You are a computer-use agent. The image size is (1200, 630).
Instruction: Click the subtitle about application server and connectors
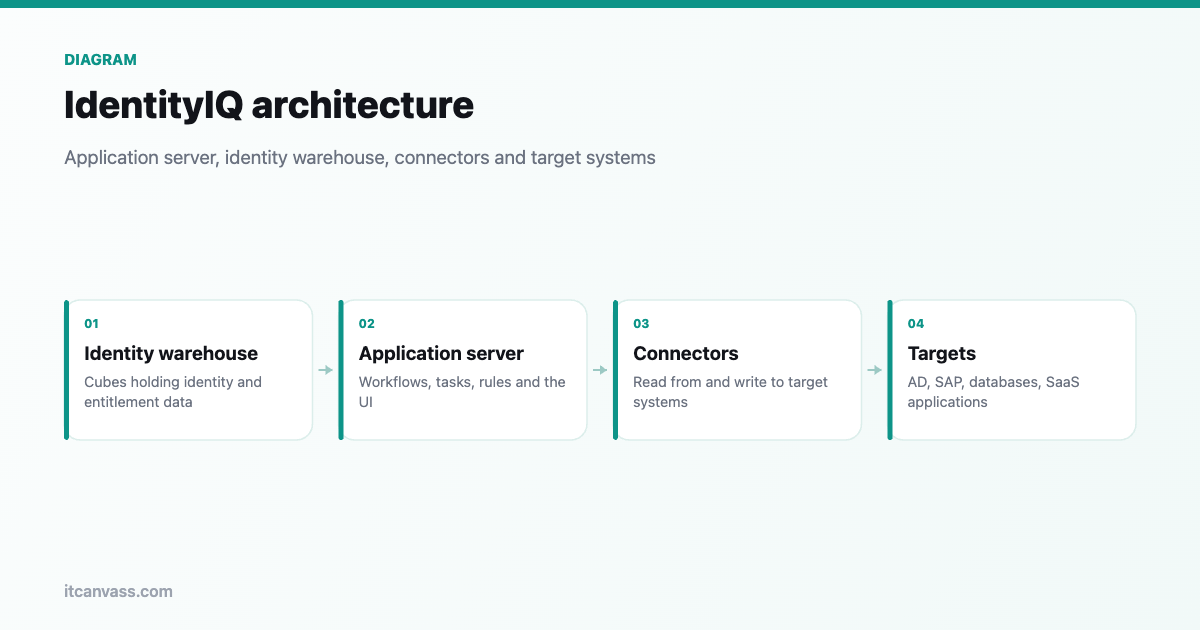coord(360,157)
